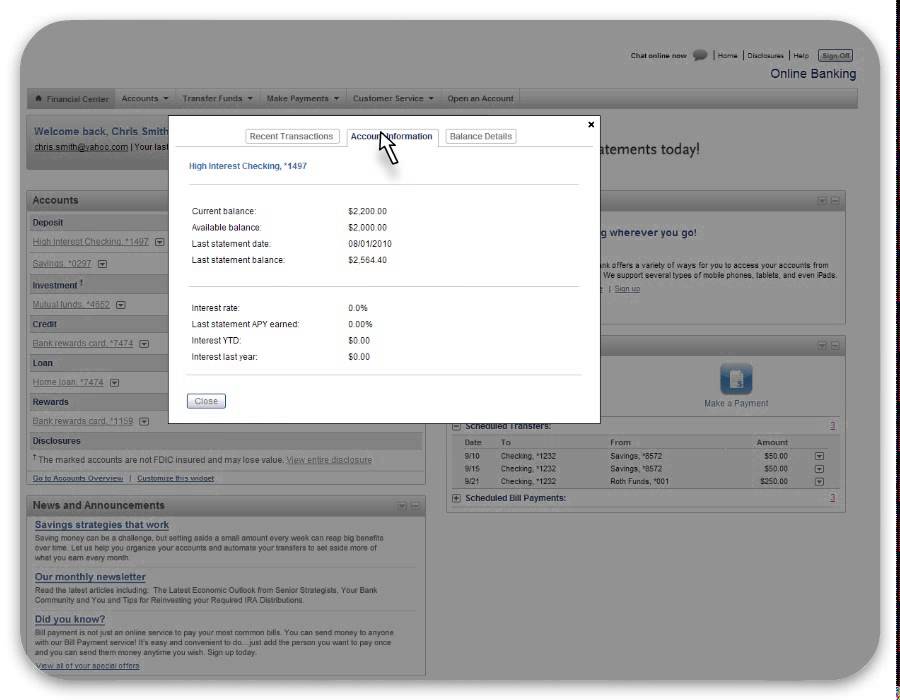Close the account popup with the X
The height and width of the screenshot is (700, 900).
click(x=591, y=125)
